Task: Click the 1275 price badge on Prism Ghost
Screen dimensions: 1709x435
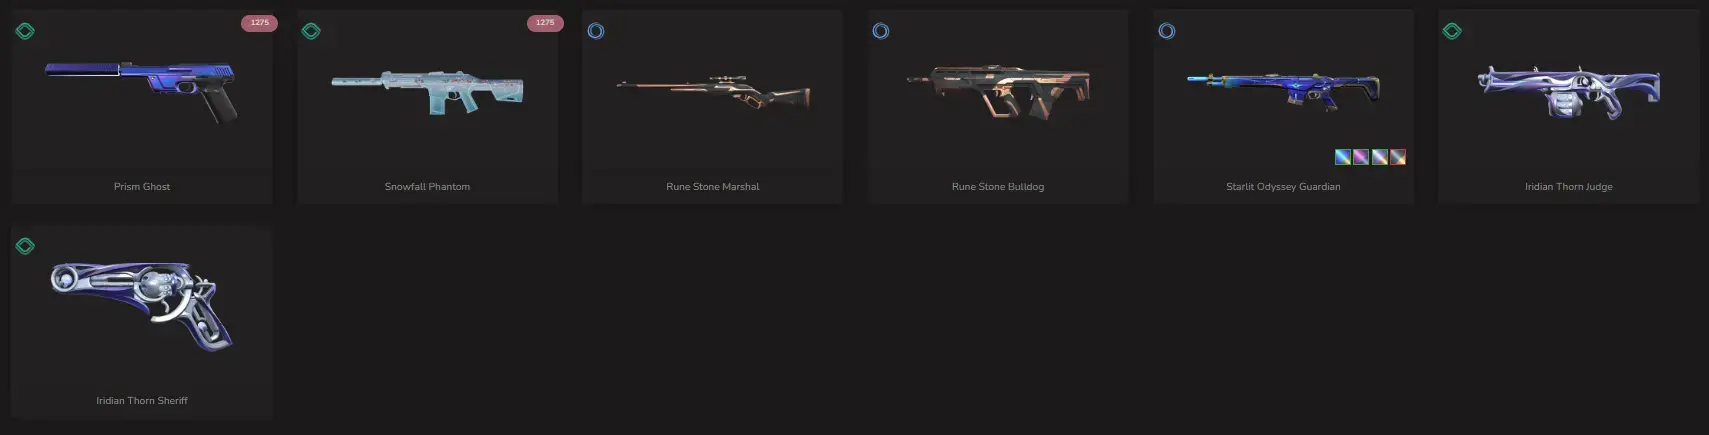Action: pyautogui.click(x=259, y=22)
